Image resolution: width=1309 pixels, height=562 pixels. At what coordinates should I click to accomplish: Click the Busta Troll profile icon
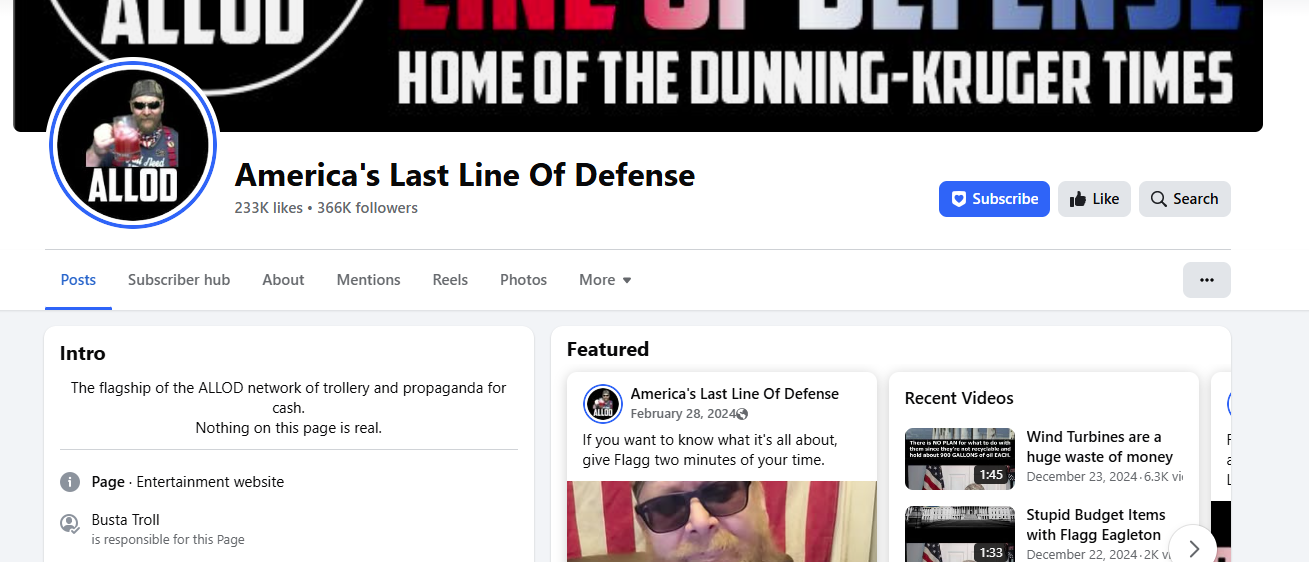click(69, 523)
